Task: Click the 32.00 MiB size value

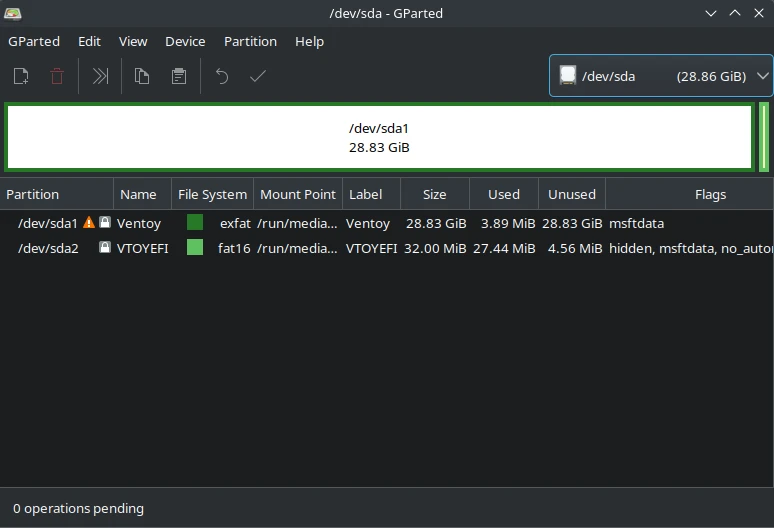Action: (x=435, y=248)
